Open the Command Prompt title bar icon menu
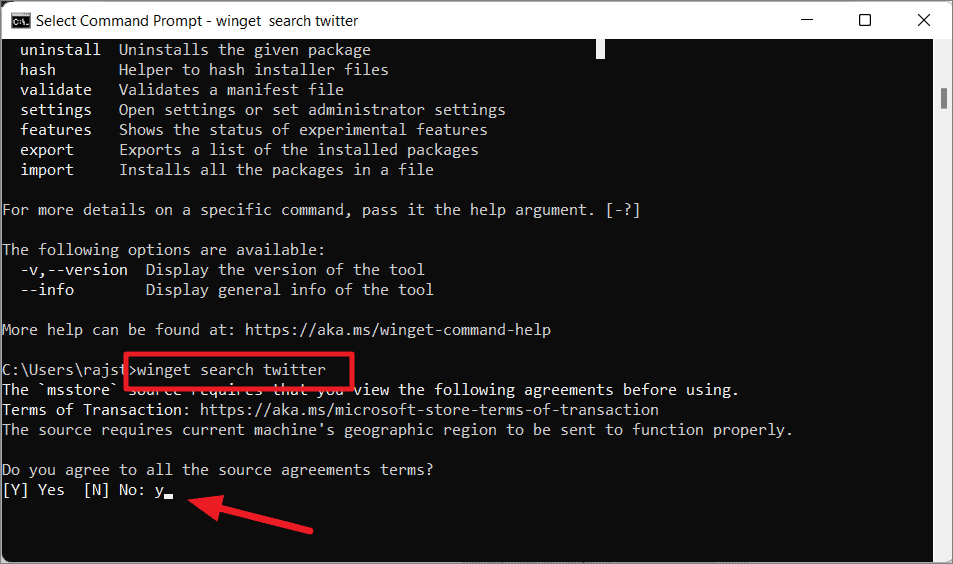 click(19, 20)
